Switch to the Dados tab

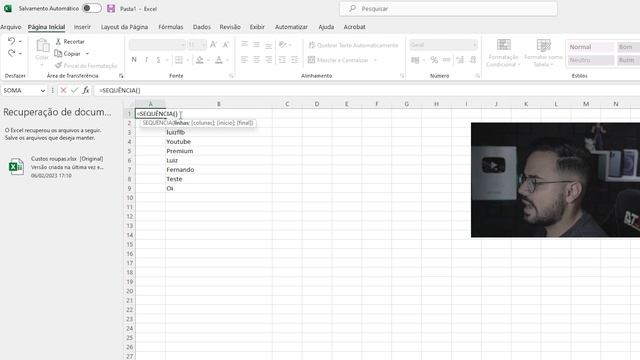pos(202,27)
